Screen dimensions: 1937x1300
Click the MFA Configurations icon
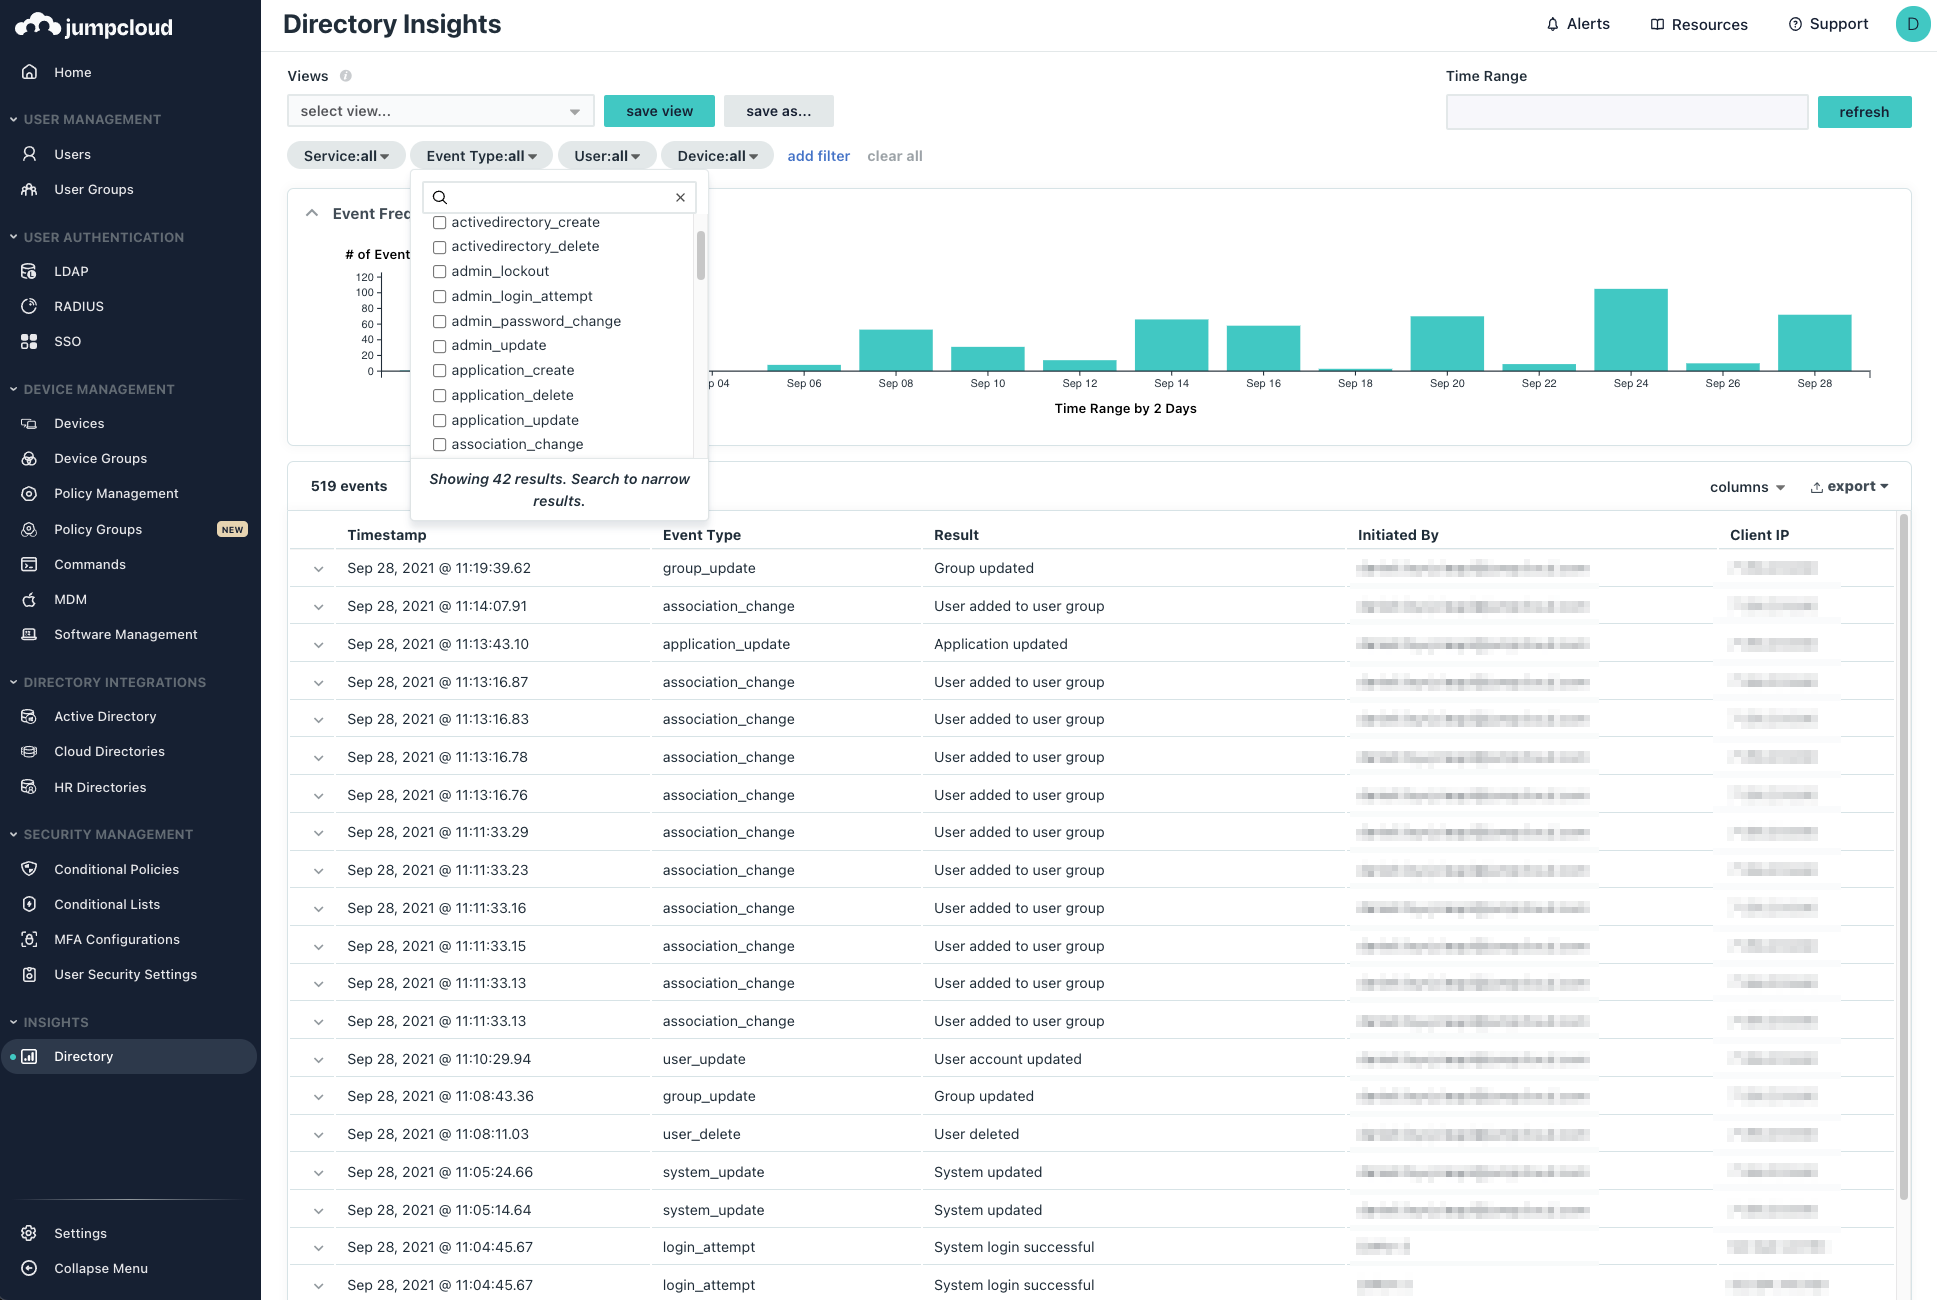(29, 939)
